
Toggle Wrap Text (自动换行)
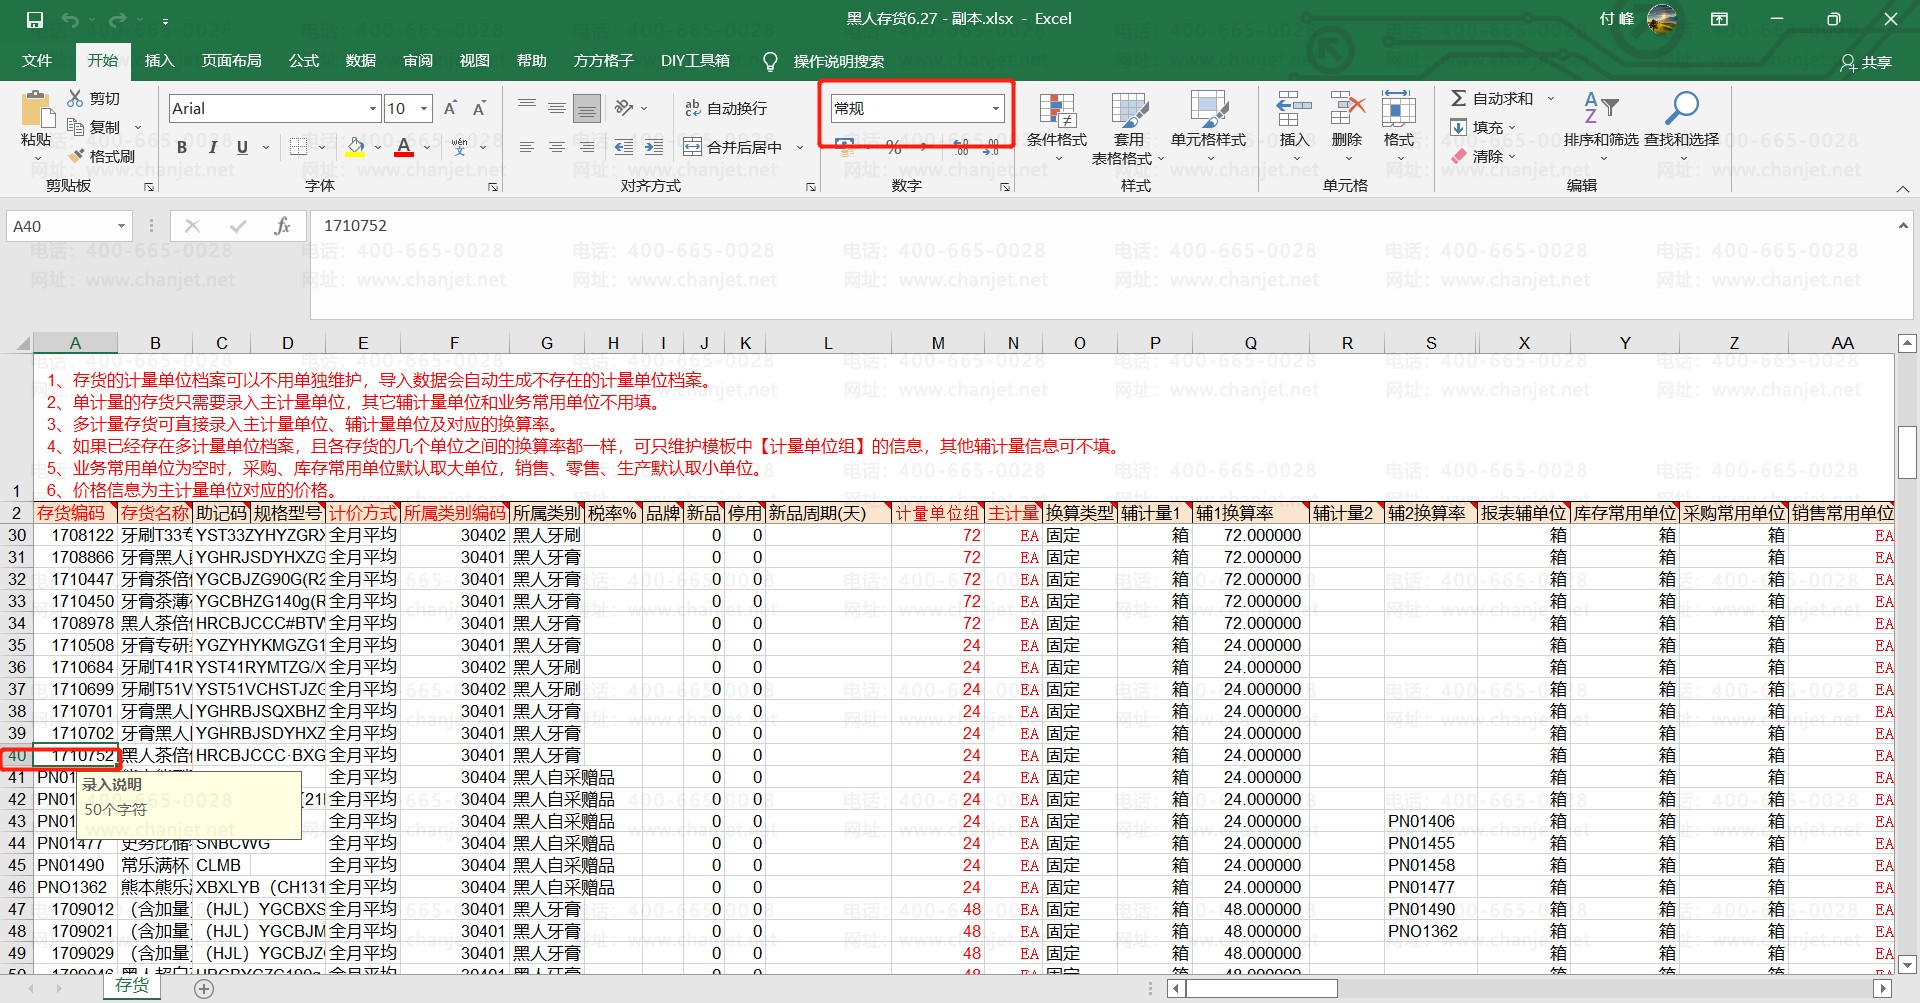[726, 108]
